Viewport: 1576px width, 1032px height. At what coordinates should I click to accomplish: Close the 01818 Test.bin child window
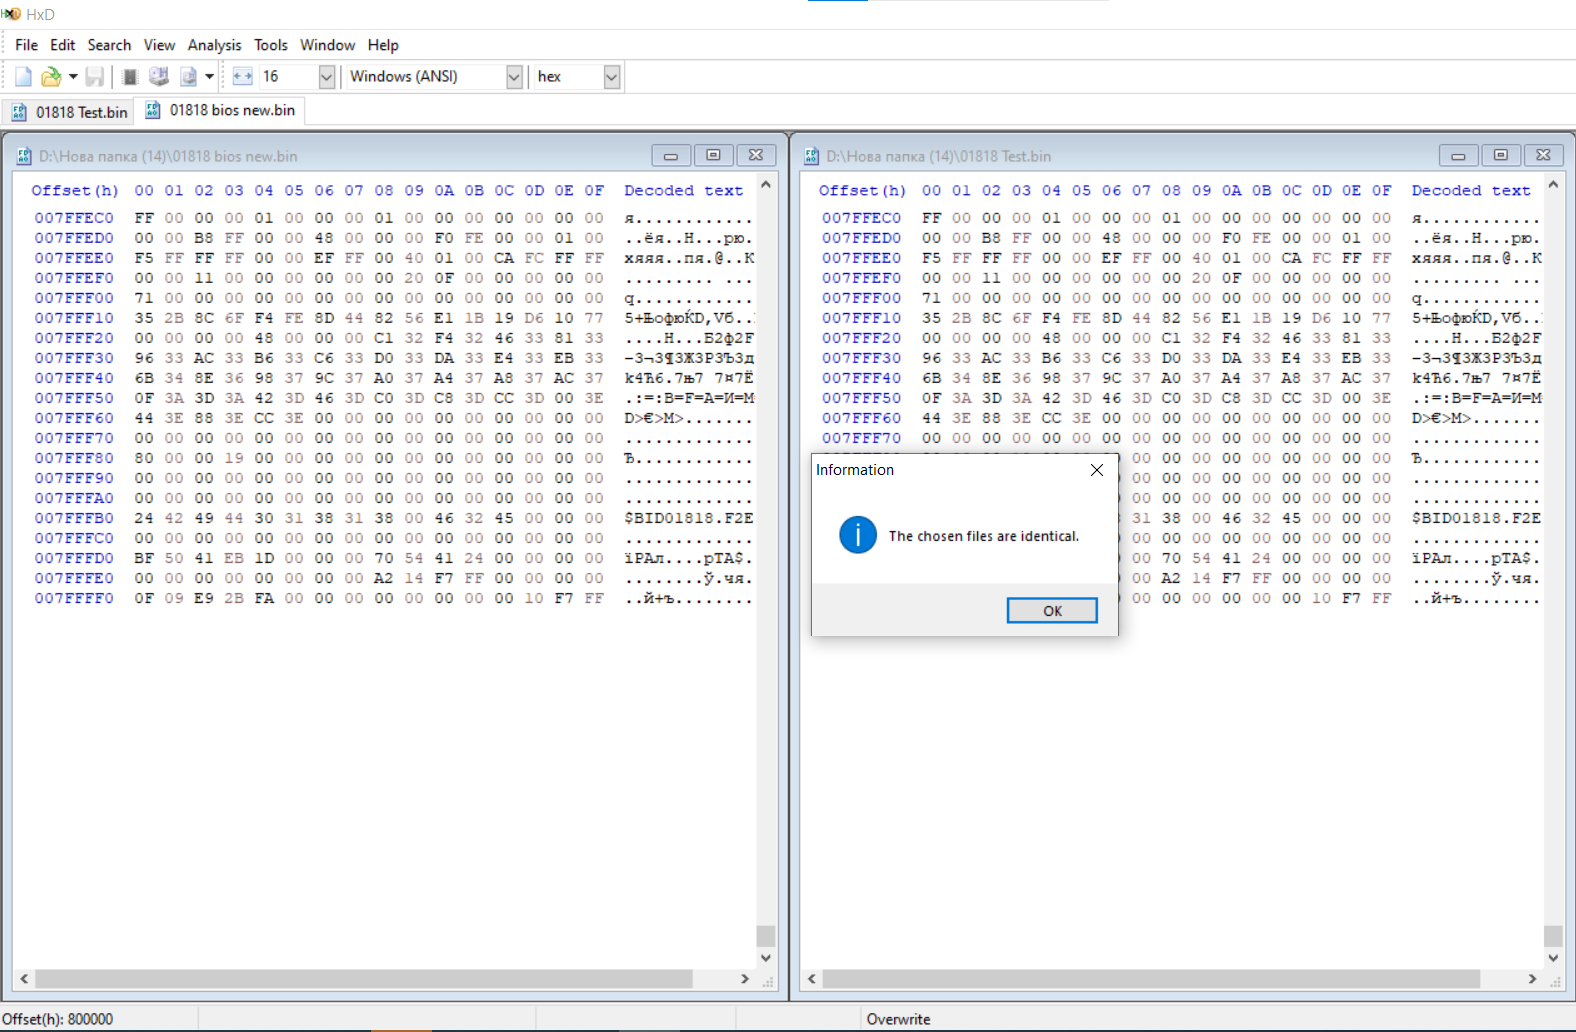tap(1544, 155)
